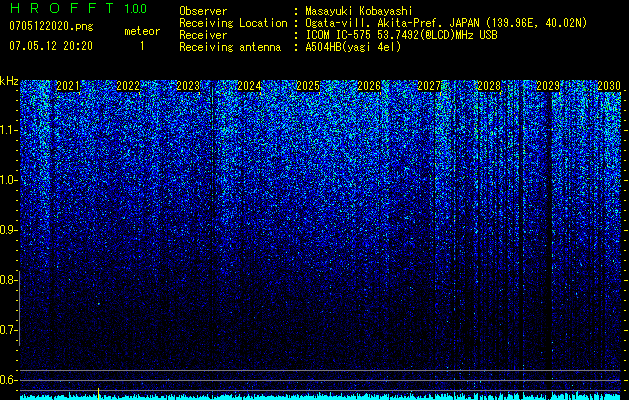This screenshot has width=629, height=400.
Task: Click the 0.6 frequency axis label
Action: point(8,380)
